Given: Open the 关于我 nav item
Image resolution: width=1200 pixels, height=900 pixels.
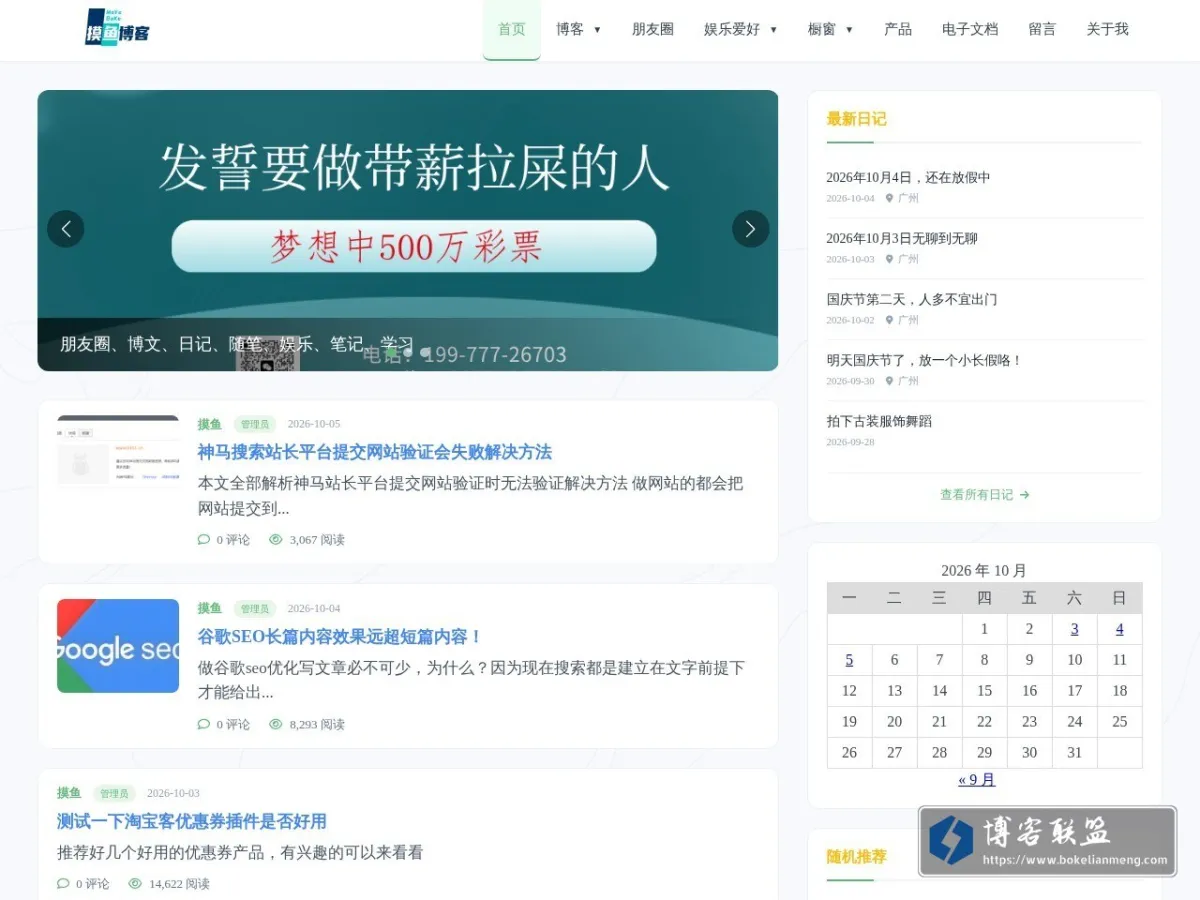Looking at the screenshot, I should pos(1107,30).
